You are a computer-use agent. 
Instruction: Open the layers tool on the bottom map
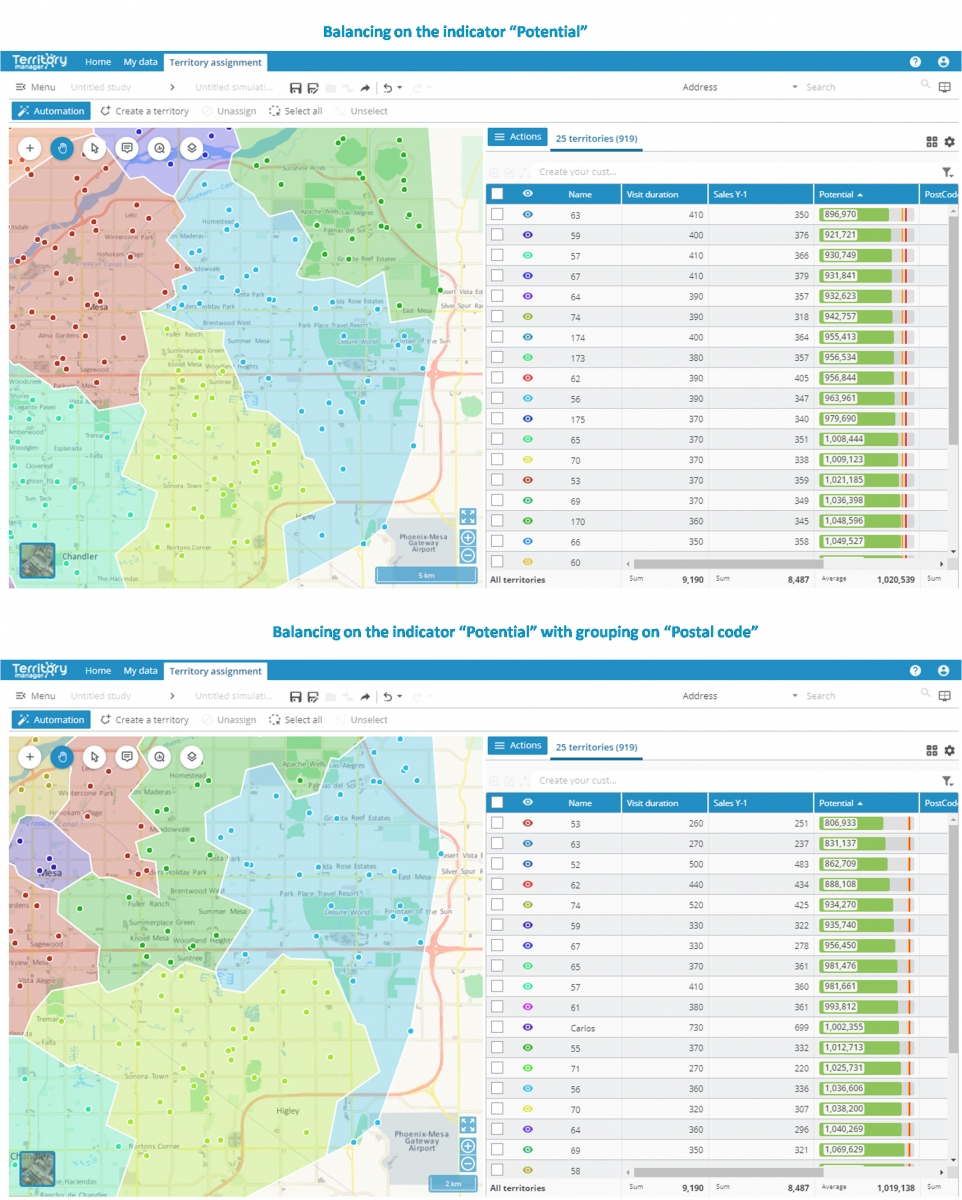pyautogui.click(x=191, y=757)
